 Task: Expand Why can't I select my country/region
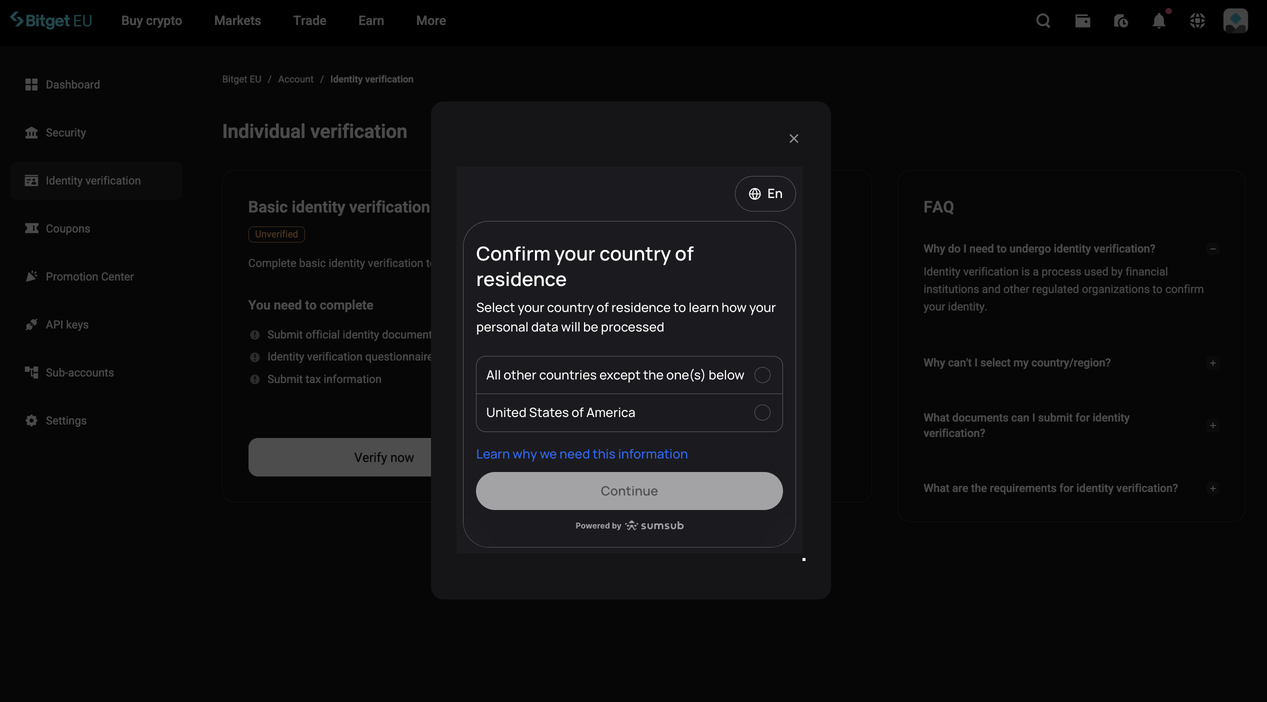(x=1213, y=363)
